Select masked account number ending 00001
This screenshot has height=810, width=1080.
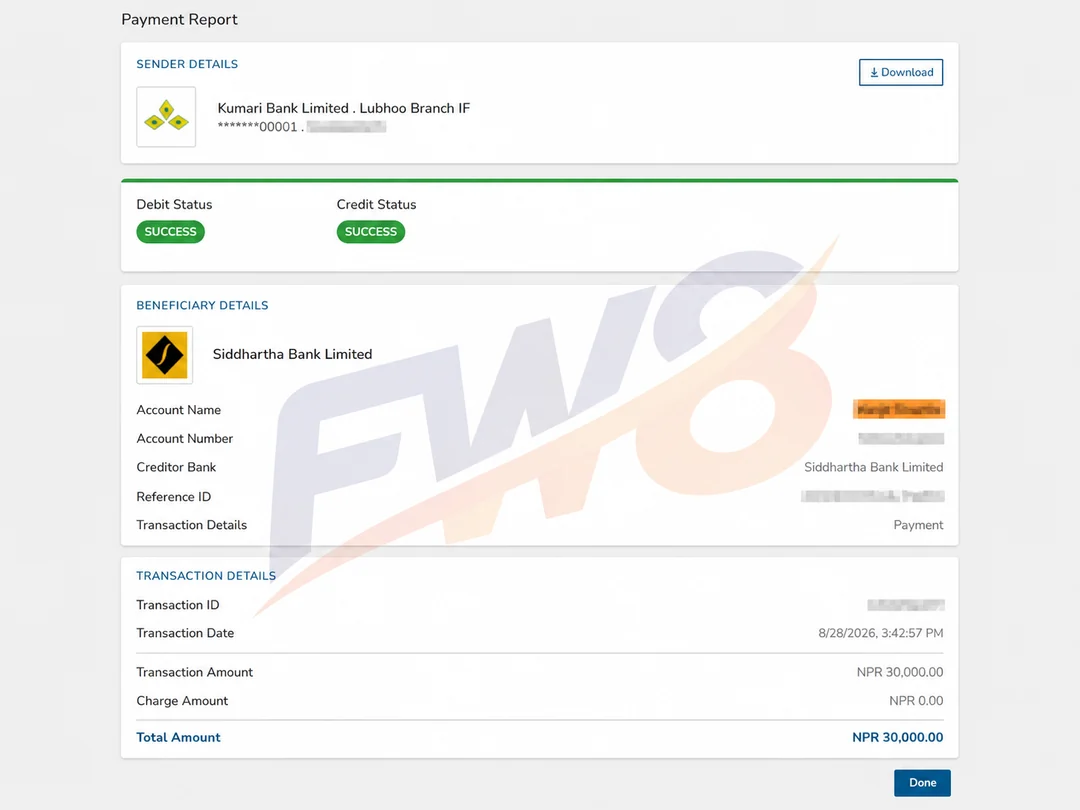coord(258,127)
